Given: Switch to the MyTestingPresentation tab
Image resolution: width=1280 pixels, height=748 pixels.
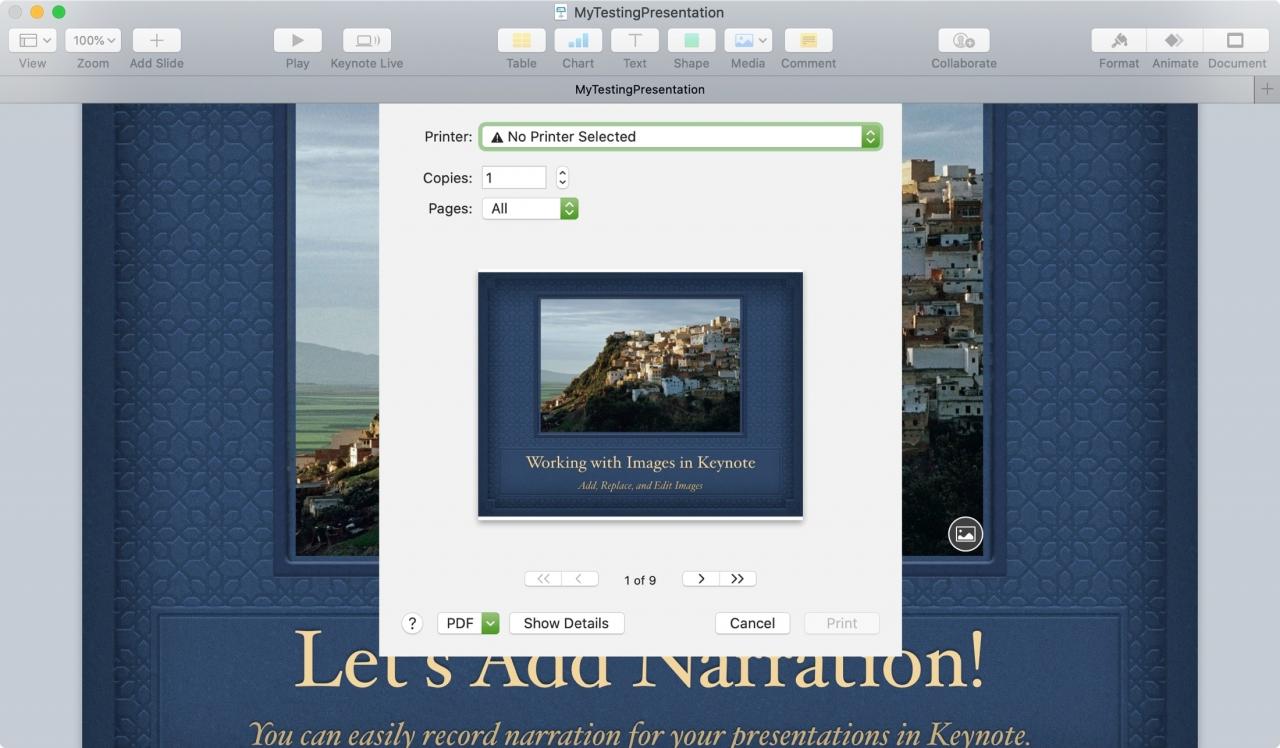Looking at the screenshot, I should (640, 89).
